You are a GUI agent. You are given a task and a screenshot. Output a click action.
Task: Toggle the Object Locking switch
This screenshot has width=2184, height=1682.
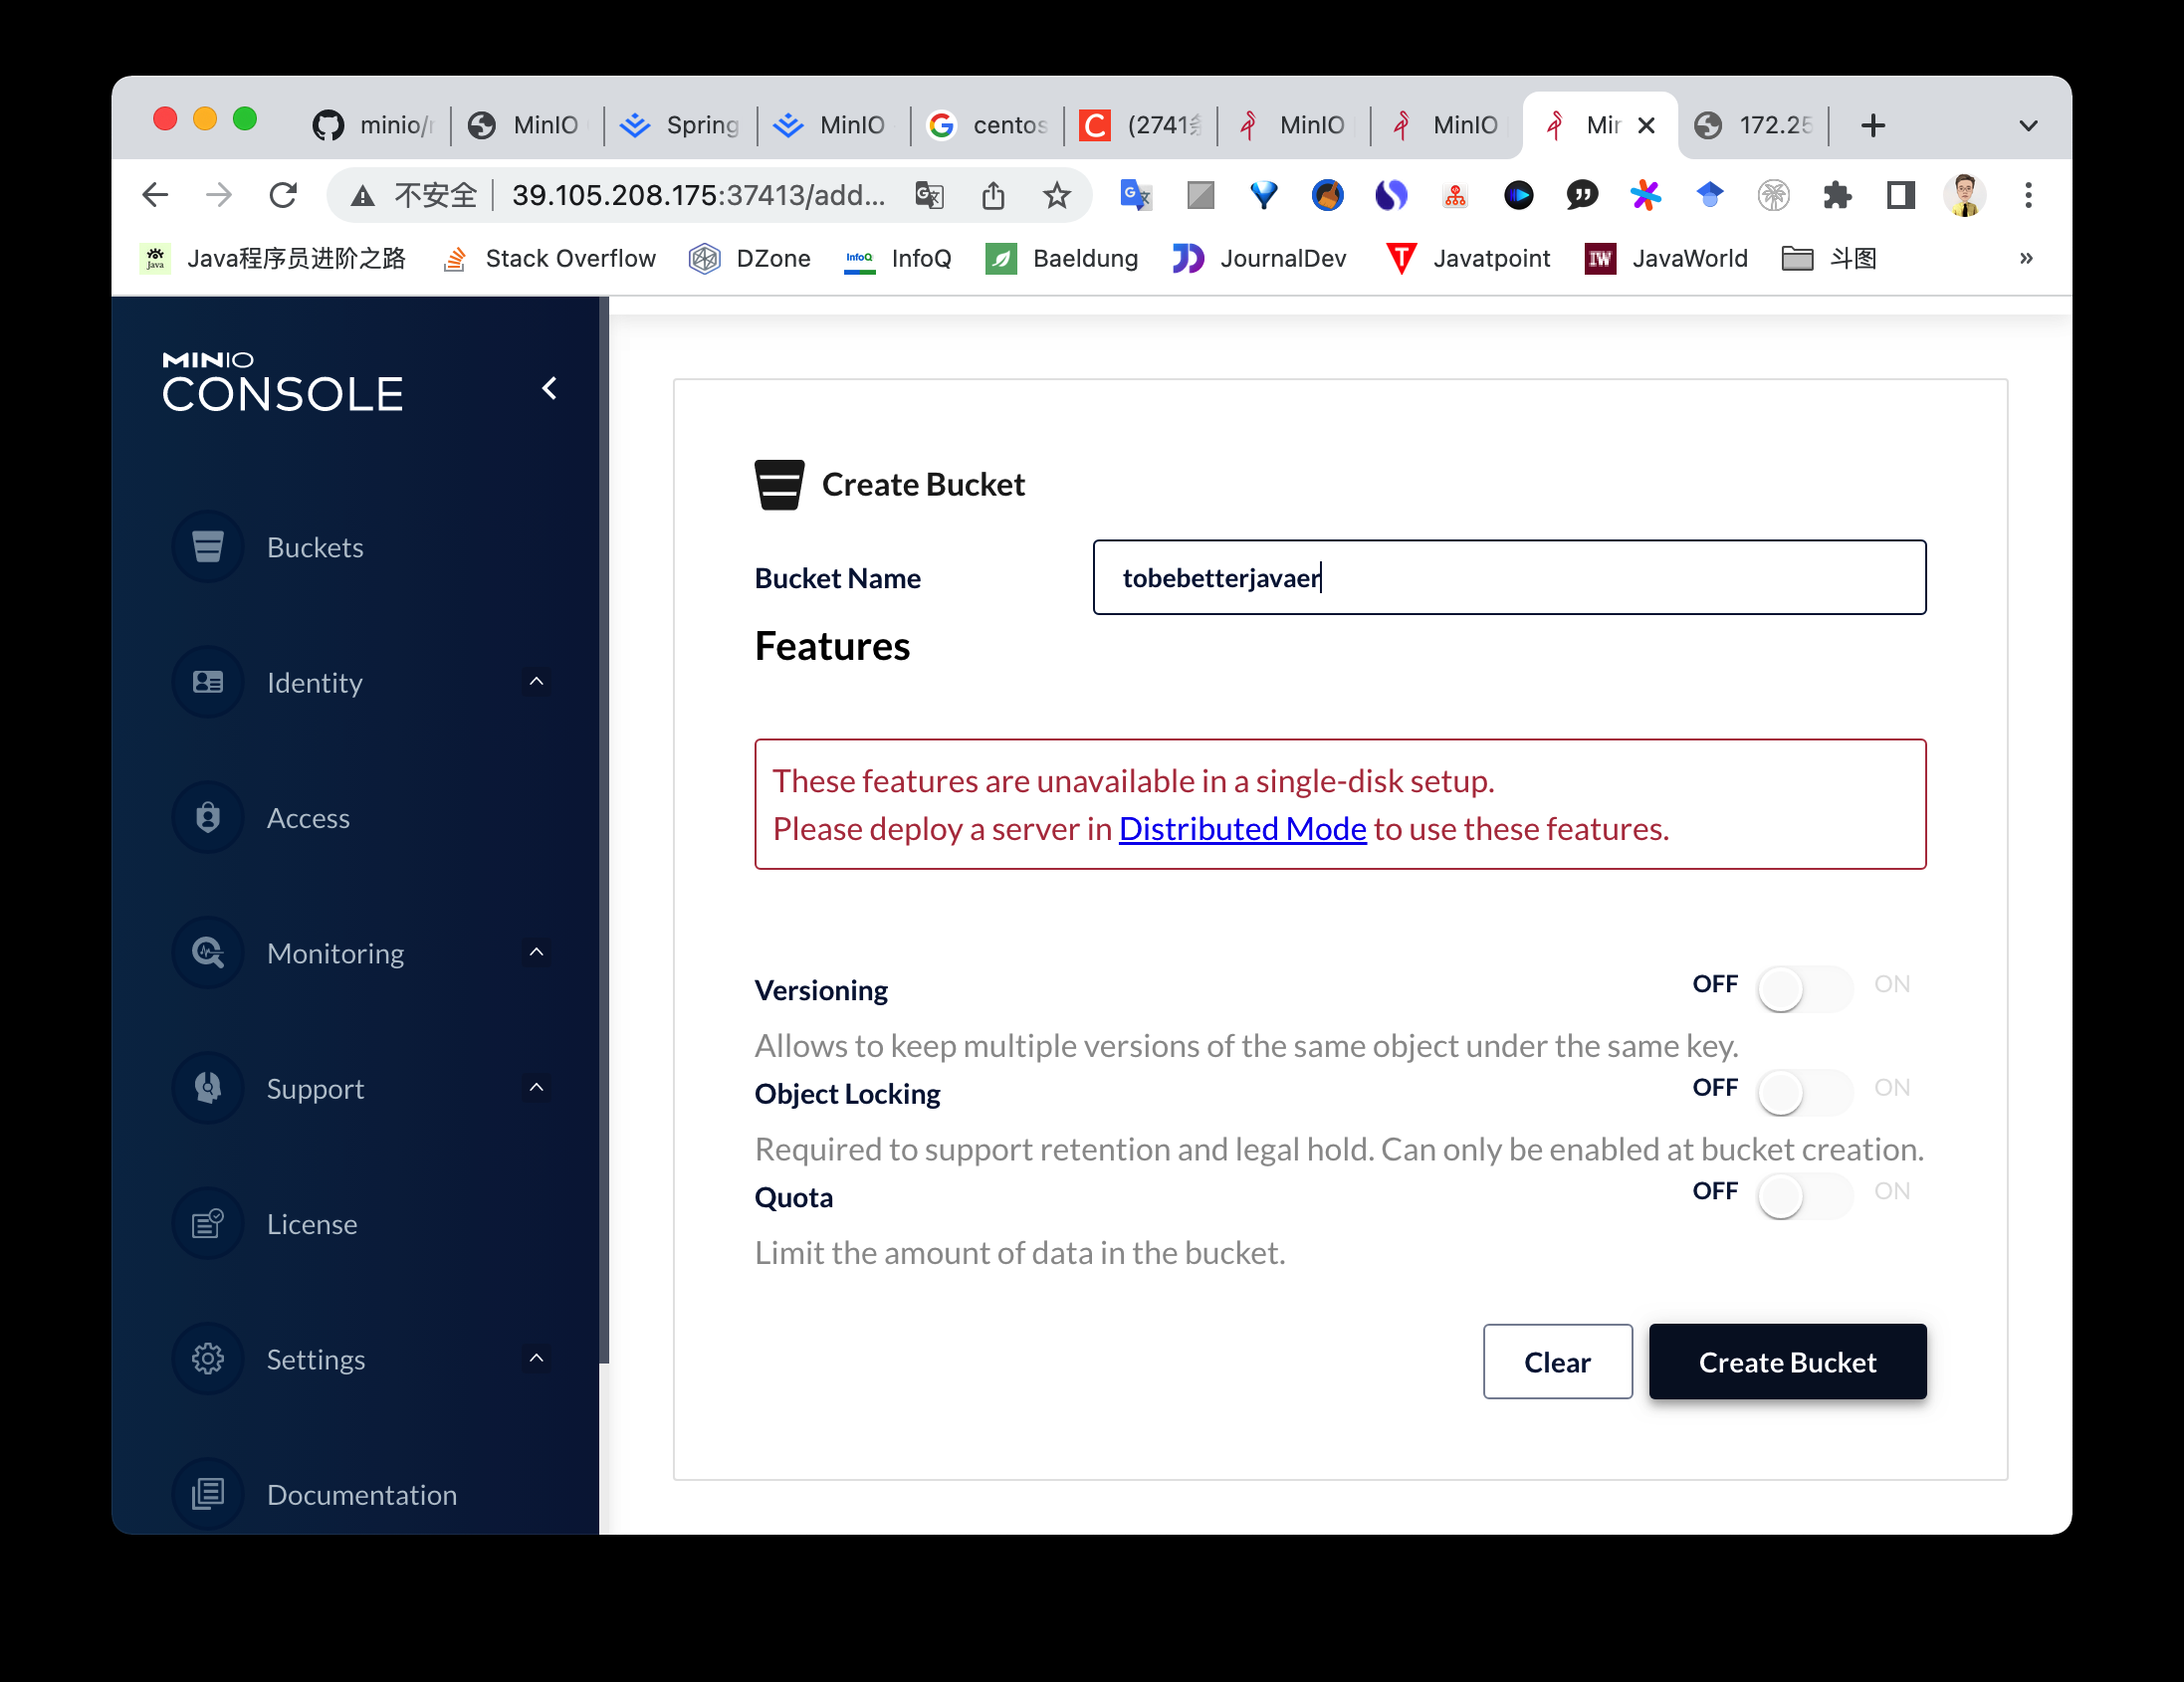pos(1803,1092)
